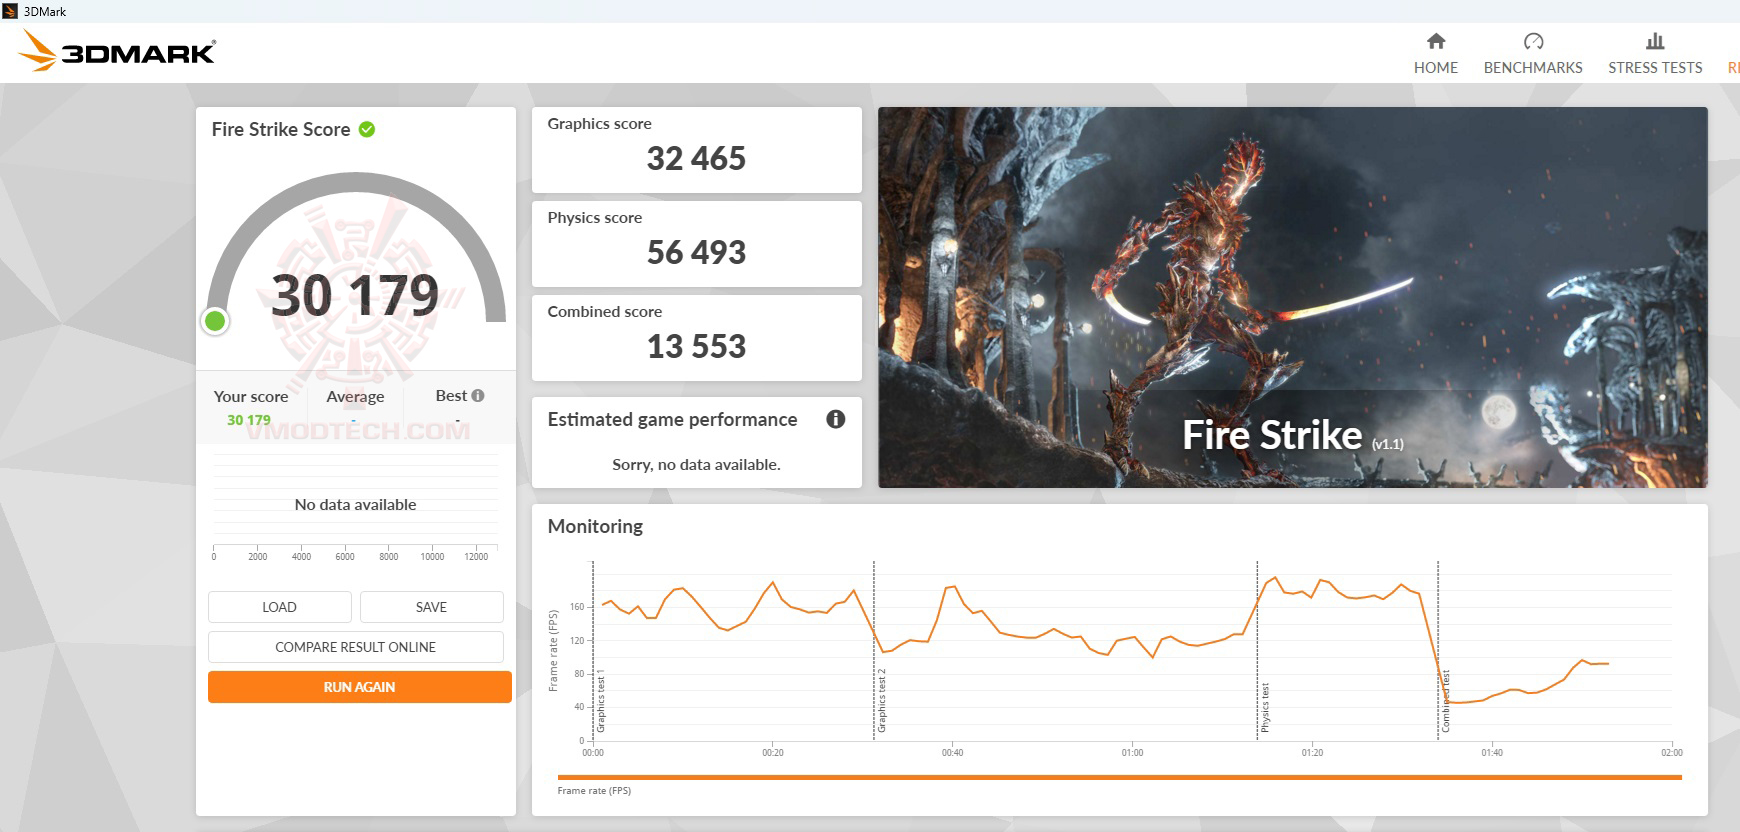Click the Graphics score value 32 465
1740x832 pixels.
click(x=696, y=158)
